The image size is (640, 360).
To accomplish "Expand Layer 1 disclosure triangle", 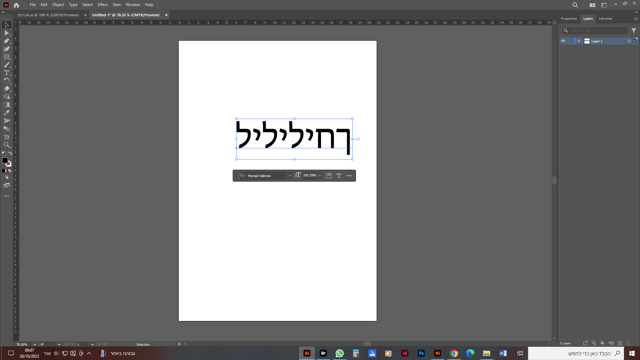I will point(579,41).
